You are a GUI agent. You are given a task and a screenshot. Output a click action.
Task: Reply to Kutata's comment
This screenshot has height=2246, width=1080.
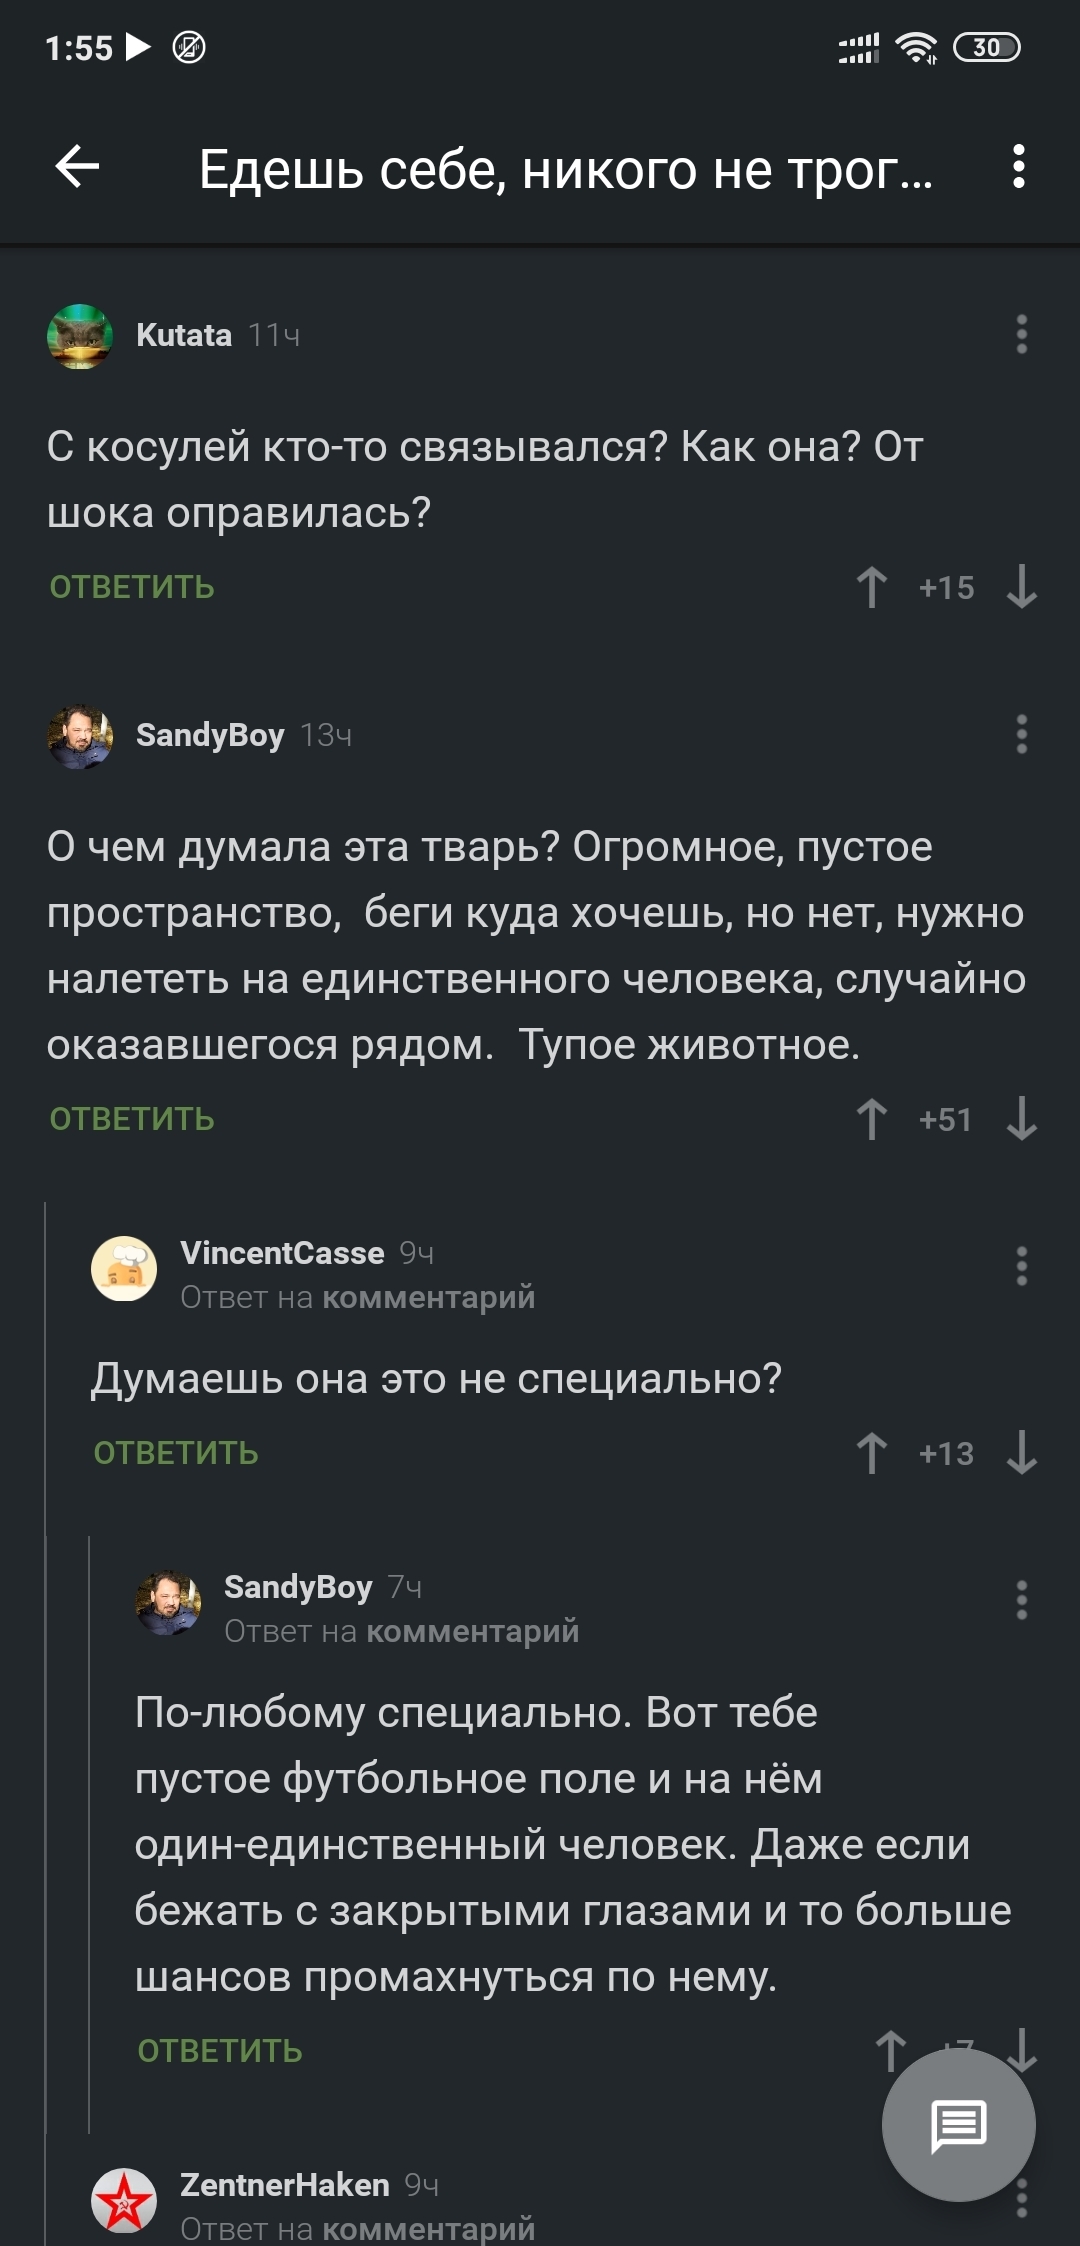(x=132, y=587)
